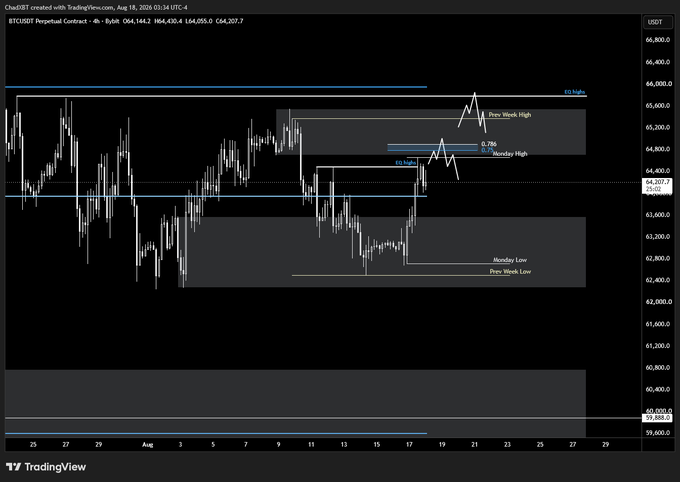680x482 pixels.
Task: Click the low value L64,055.0
Action: click(199, 21)
